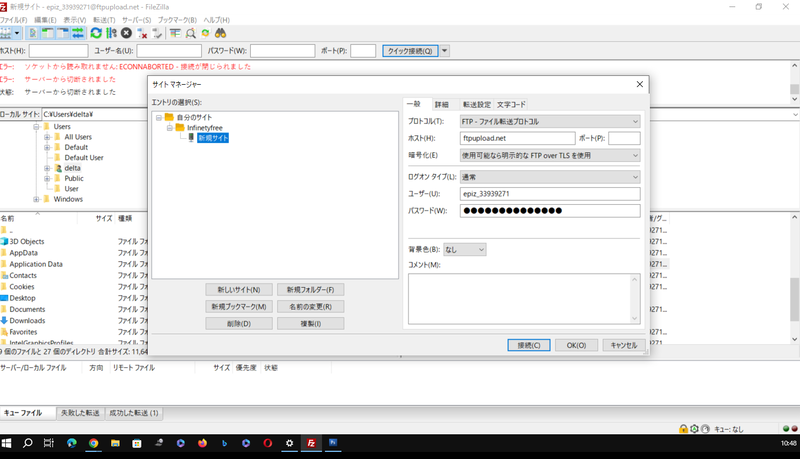This screenshot has width=800, height=459.
Task: Open Firefox from the Windows taskbar
Action: [203, 442]
